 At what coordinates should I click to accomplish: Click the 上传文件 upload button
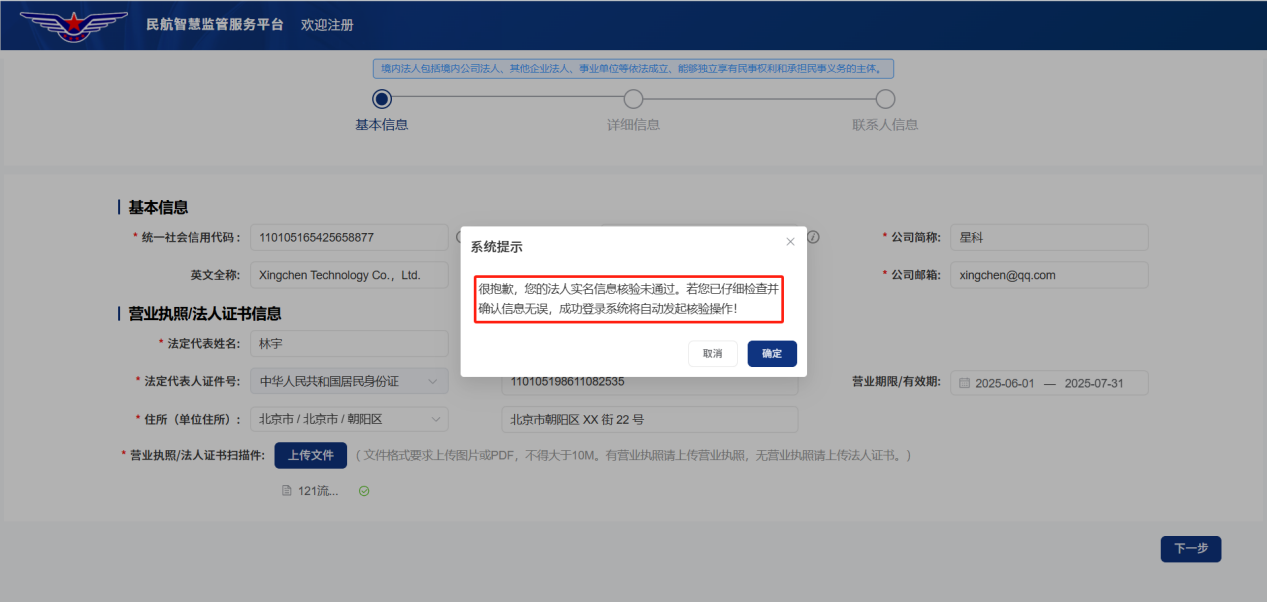pyautogui.click(x=311, y=454)
